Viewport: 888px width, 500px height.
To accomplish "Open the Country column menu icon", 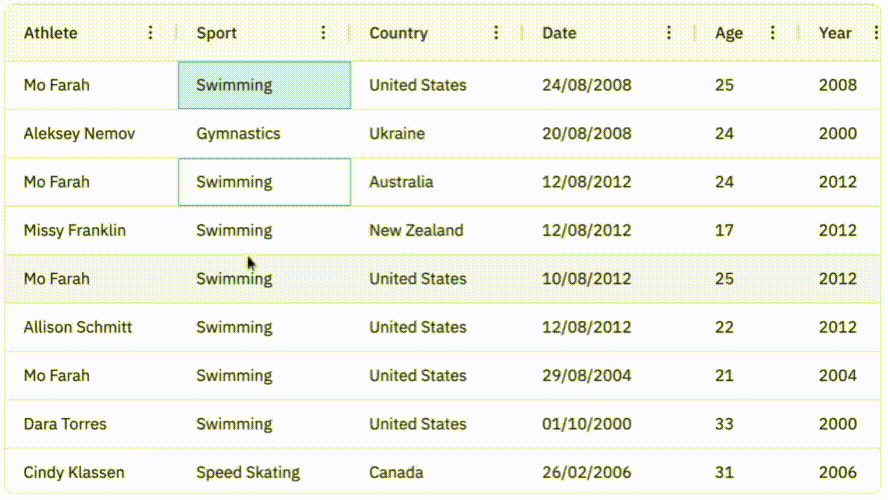I will (x=496, y=33).
